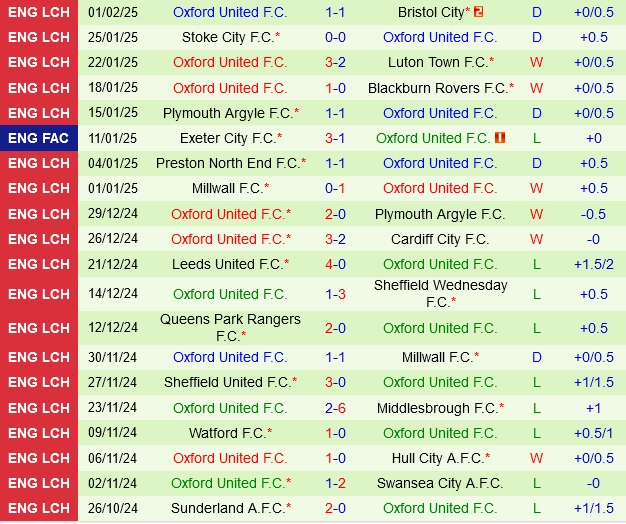The height and width of the screenshot is (524, 626).
Task: Click the +1.5/2 handicap on Leeds row
Action: click(x=594, y=264)
